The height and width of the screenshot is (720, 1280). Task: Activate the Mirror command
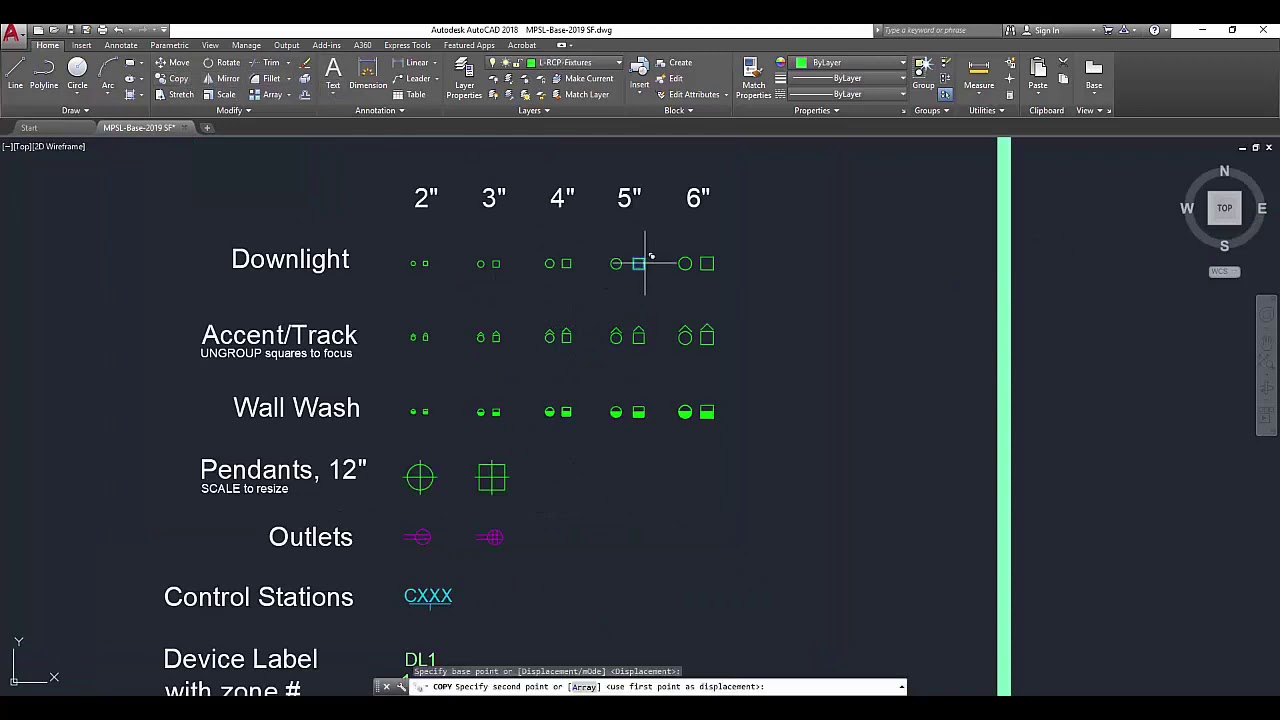[221, 78]
